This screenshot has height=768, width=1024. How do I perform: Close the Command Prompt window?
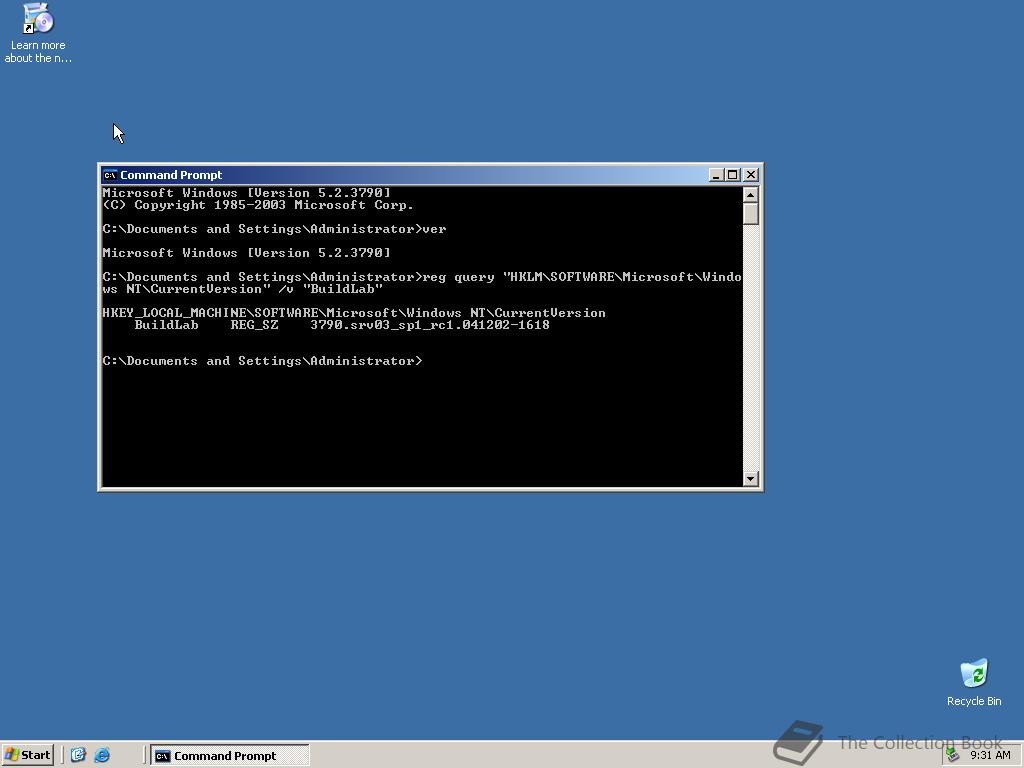point(750,175)
